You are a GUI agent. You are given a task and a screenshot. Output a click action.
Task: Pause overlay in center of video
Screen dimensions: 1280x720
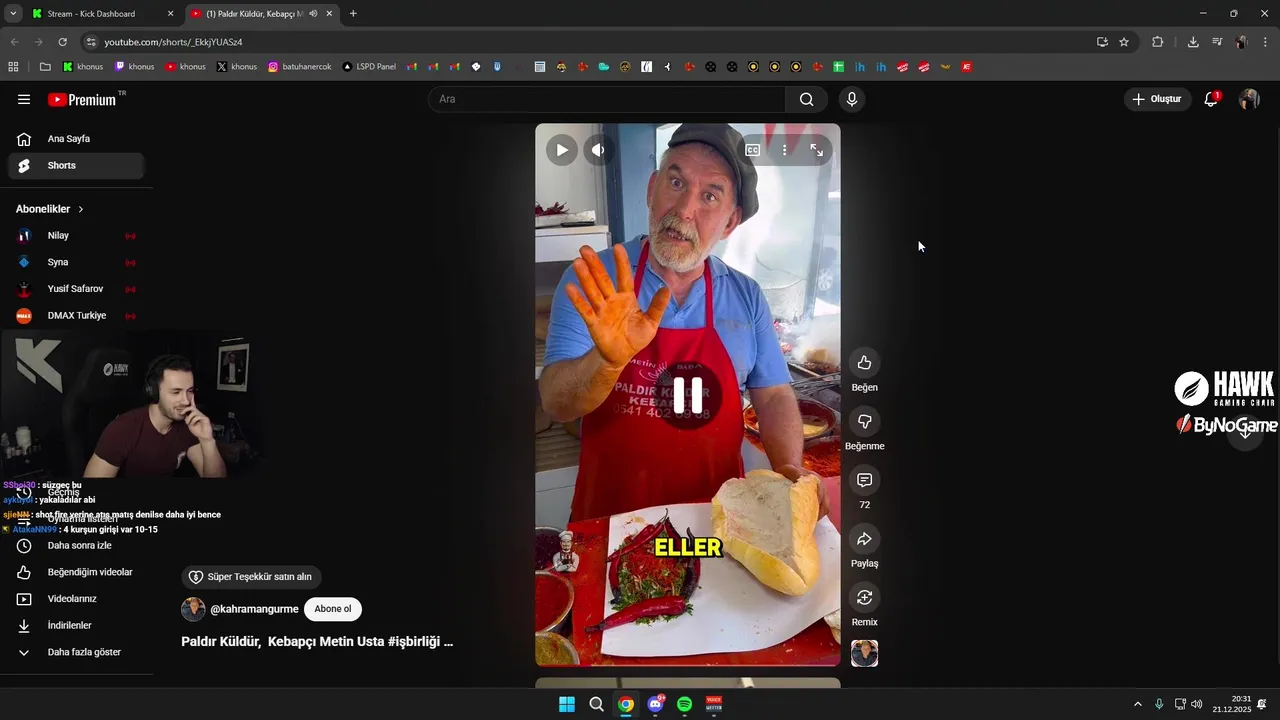[688, 395]
